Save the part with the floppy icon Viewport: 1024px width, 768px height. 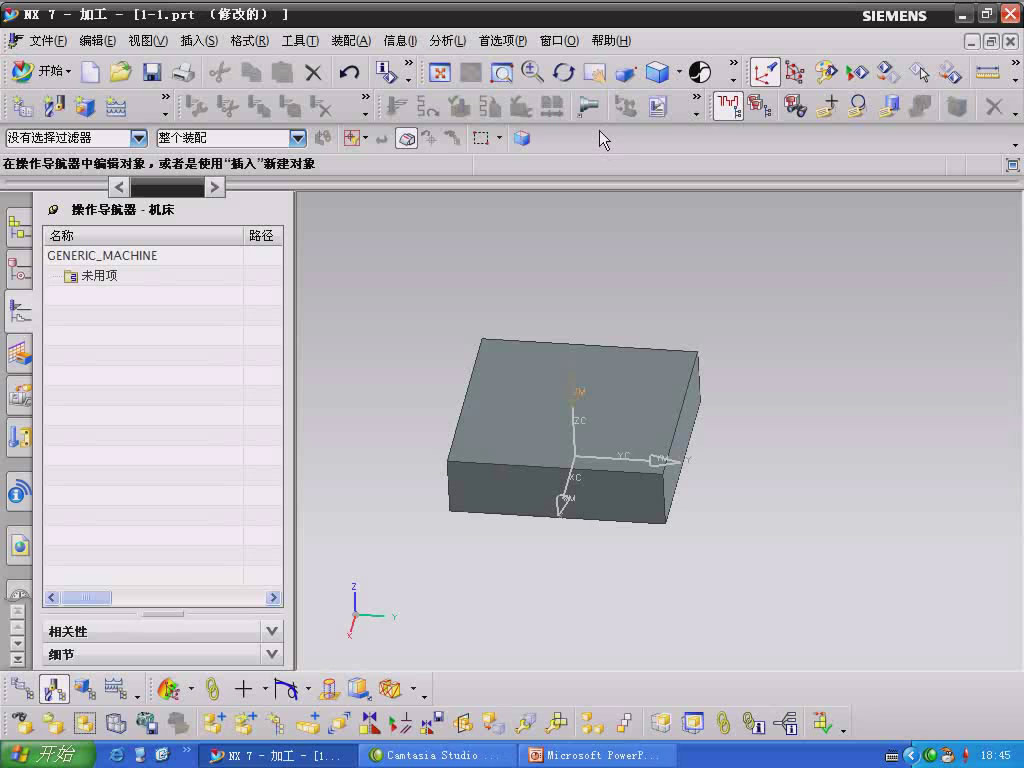tap(152, 72)
